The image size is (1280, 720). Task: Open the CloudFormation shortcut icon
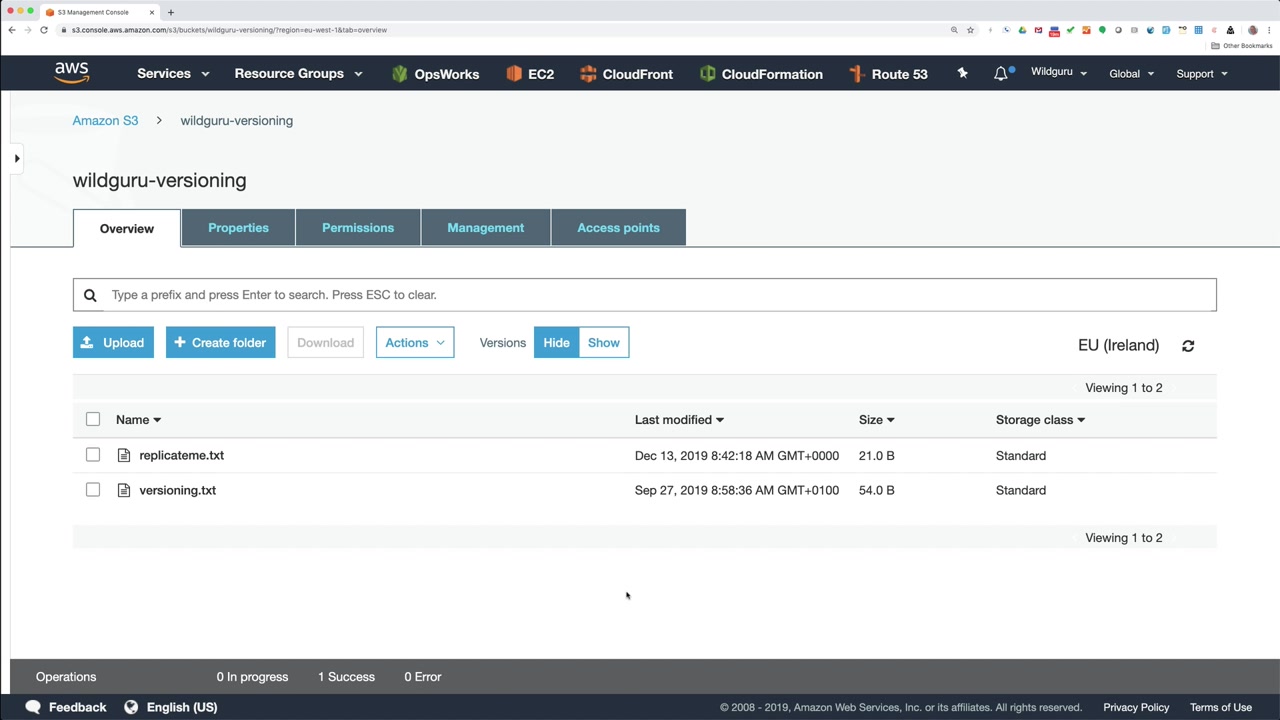(x=708, y=74)
